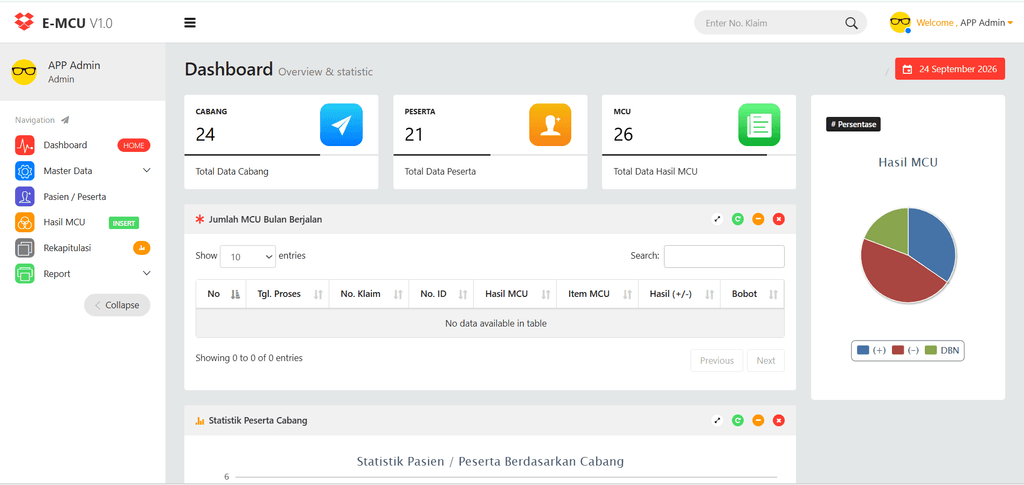The width and height of the screenshot is (1024, 485).
Task: Click the search magnifier icon
Action: (x=851, y=23)
